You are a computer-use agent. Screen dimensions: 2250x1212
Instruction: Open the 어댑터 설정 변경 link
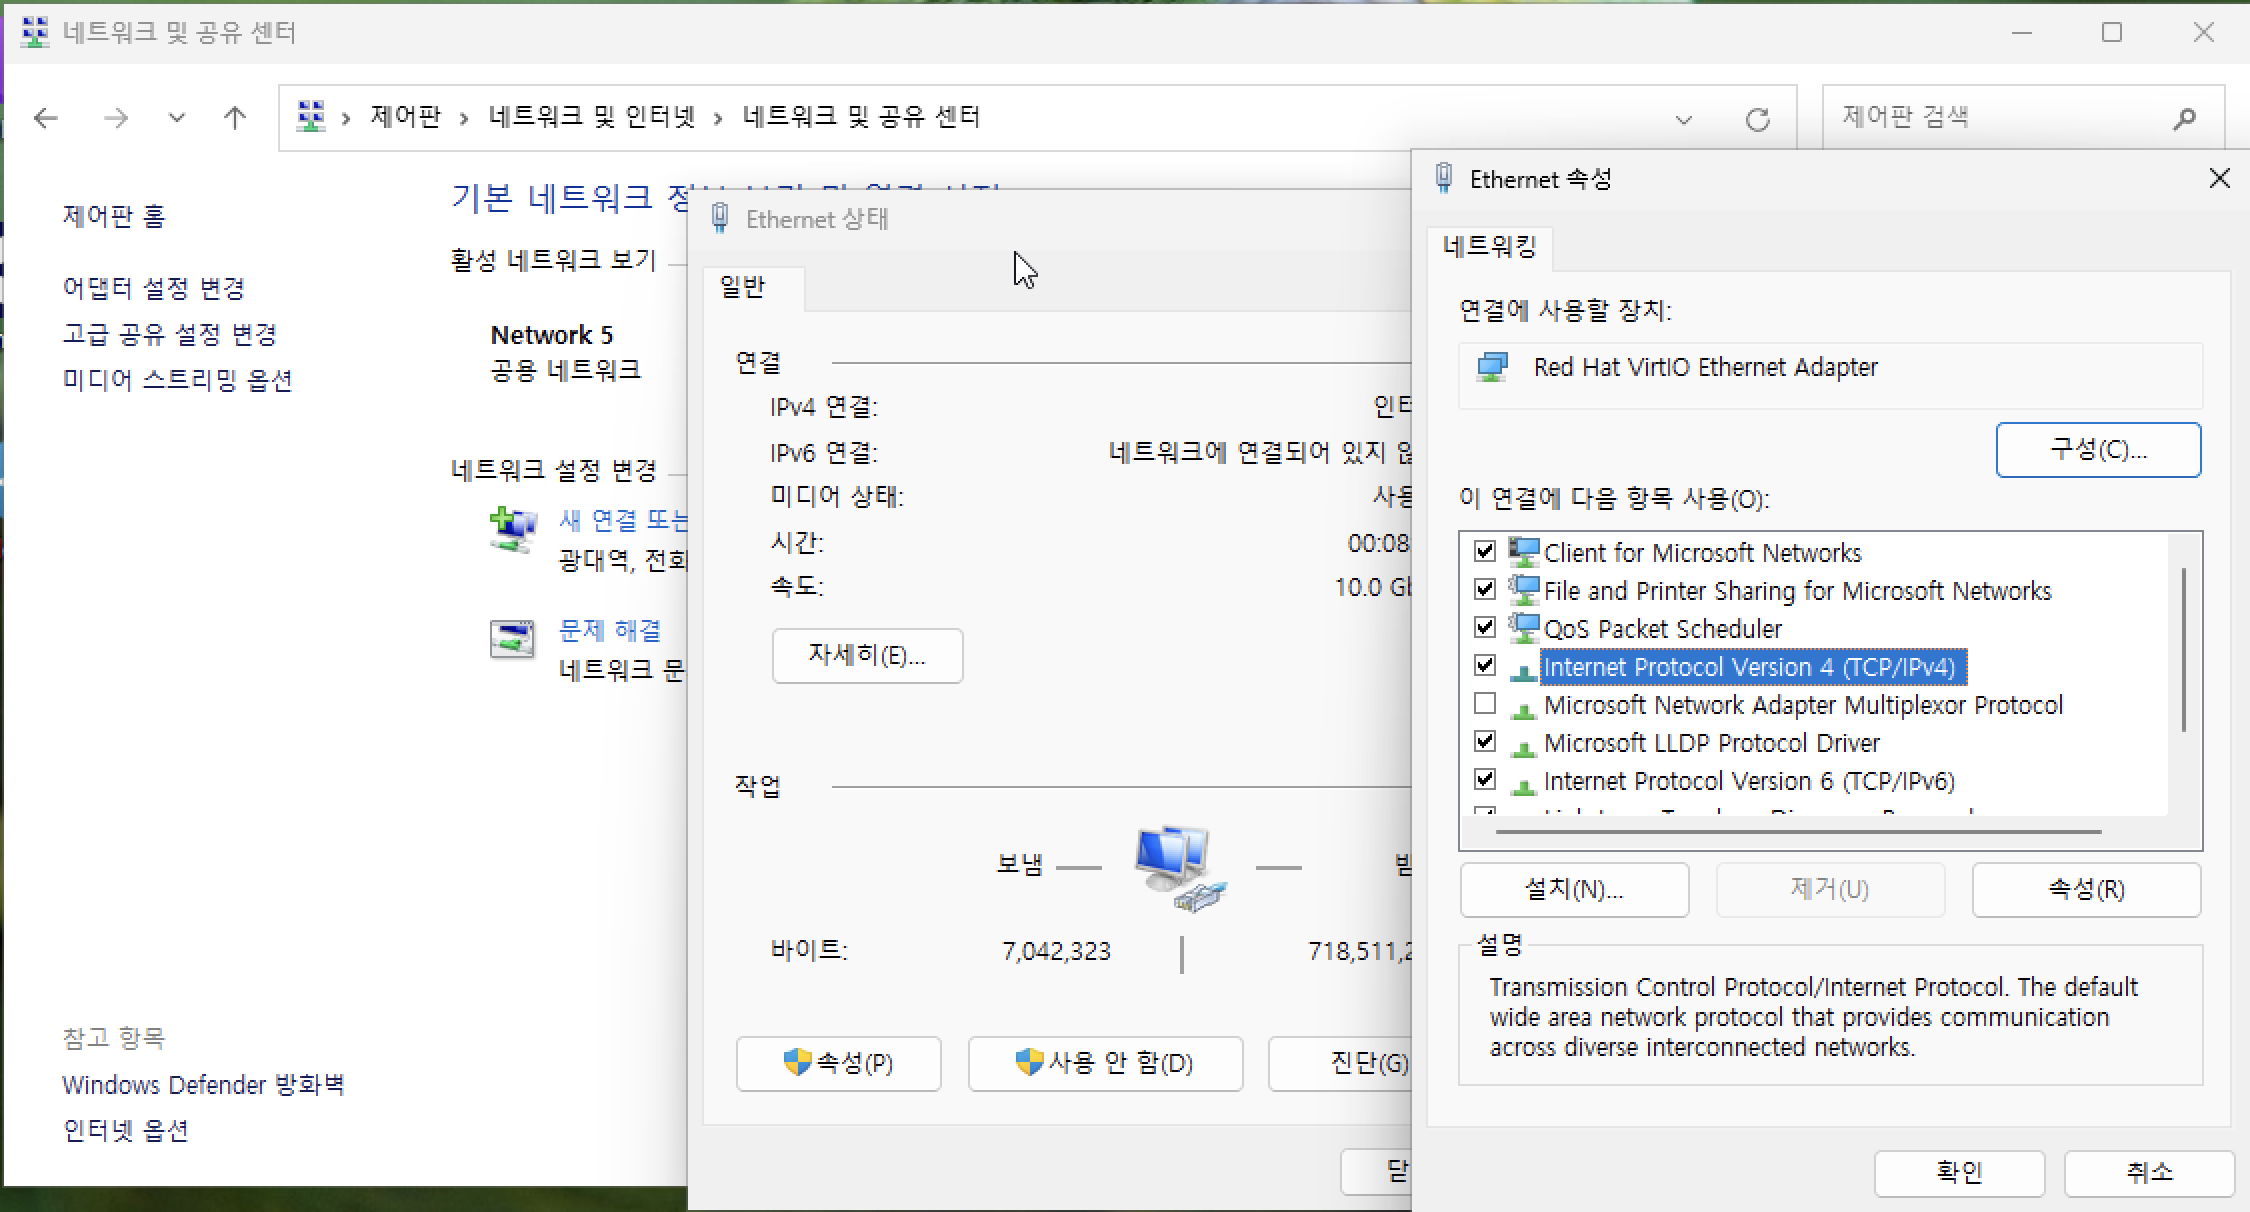tap(154, 288)
